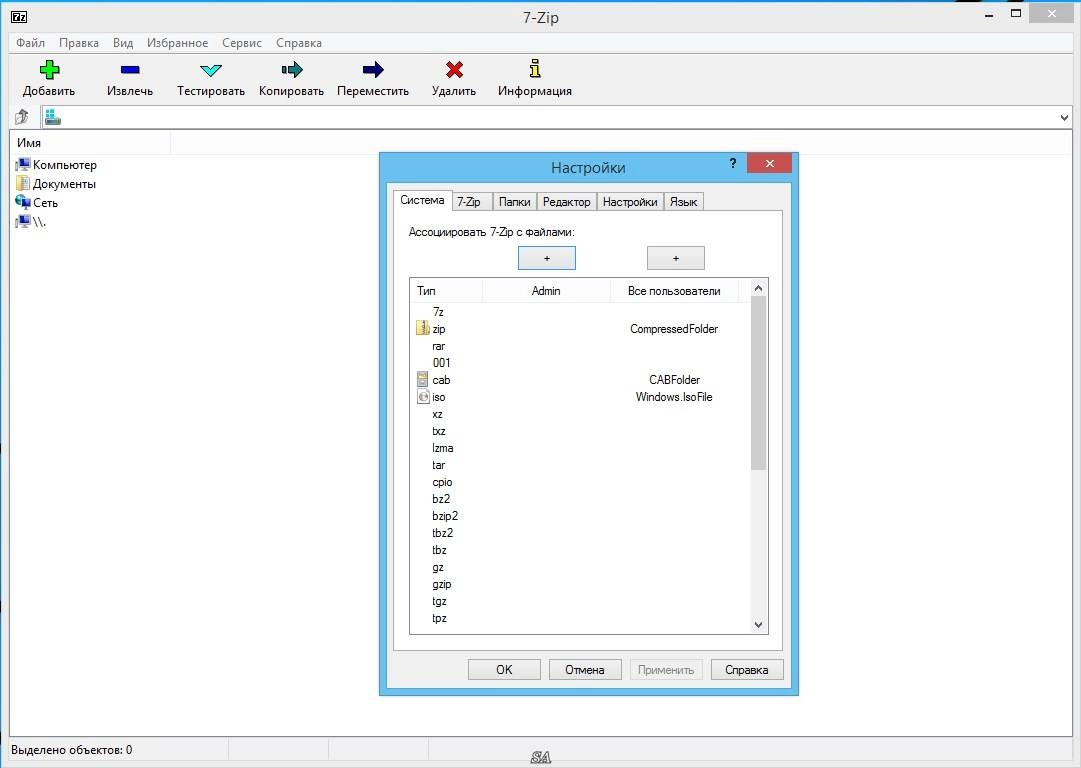The image size is (1081, 768).
Task: Open the Правка menu
Action: click(79, 43)
